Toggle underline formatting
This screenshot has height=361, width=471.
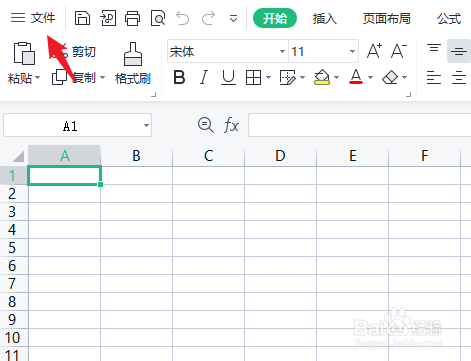point(229,77)
